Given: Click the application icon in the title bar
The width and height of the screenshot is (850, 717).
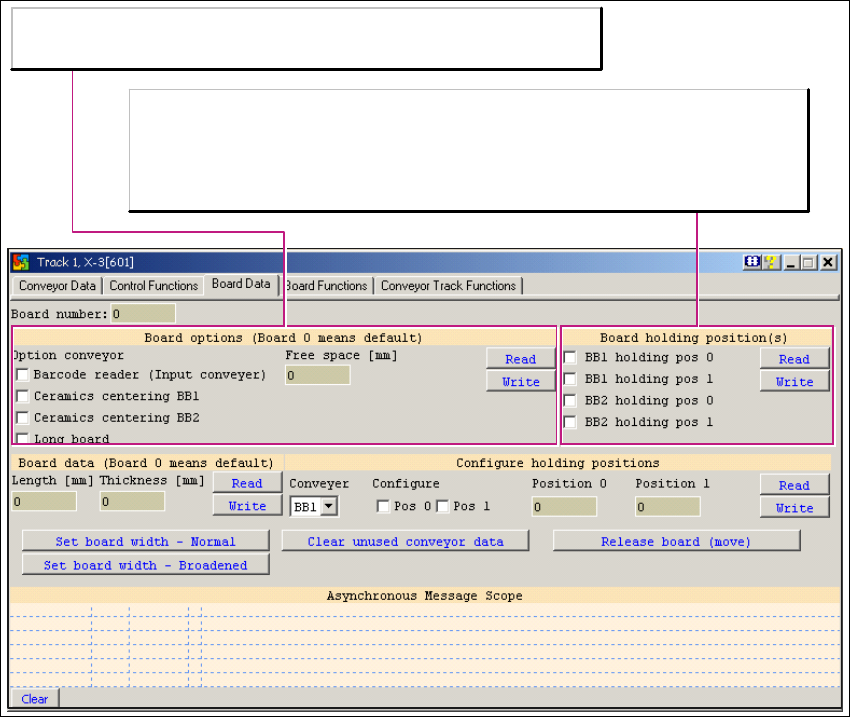Looking at the screenshot, I should 20,262.
